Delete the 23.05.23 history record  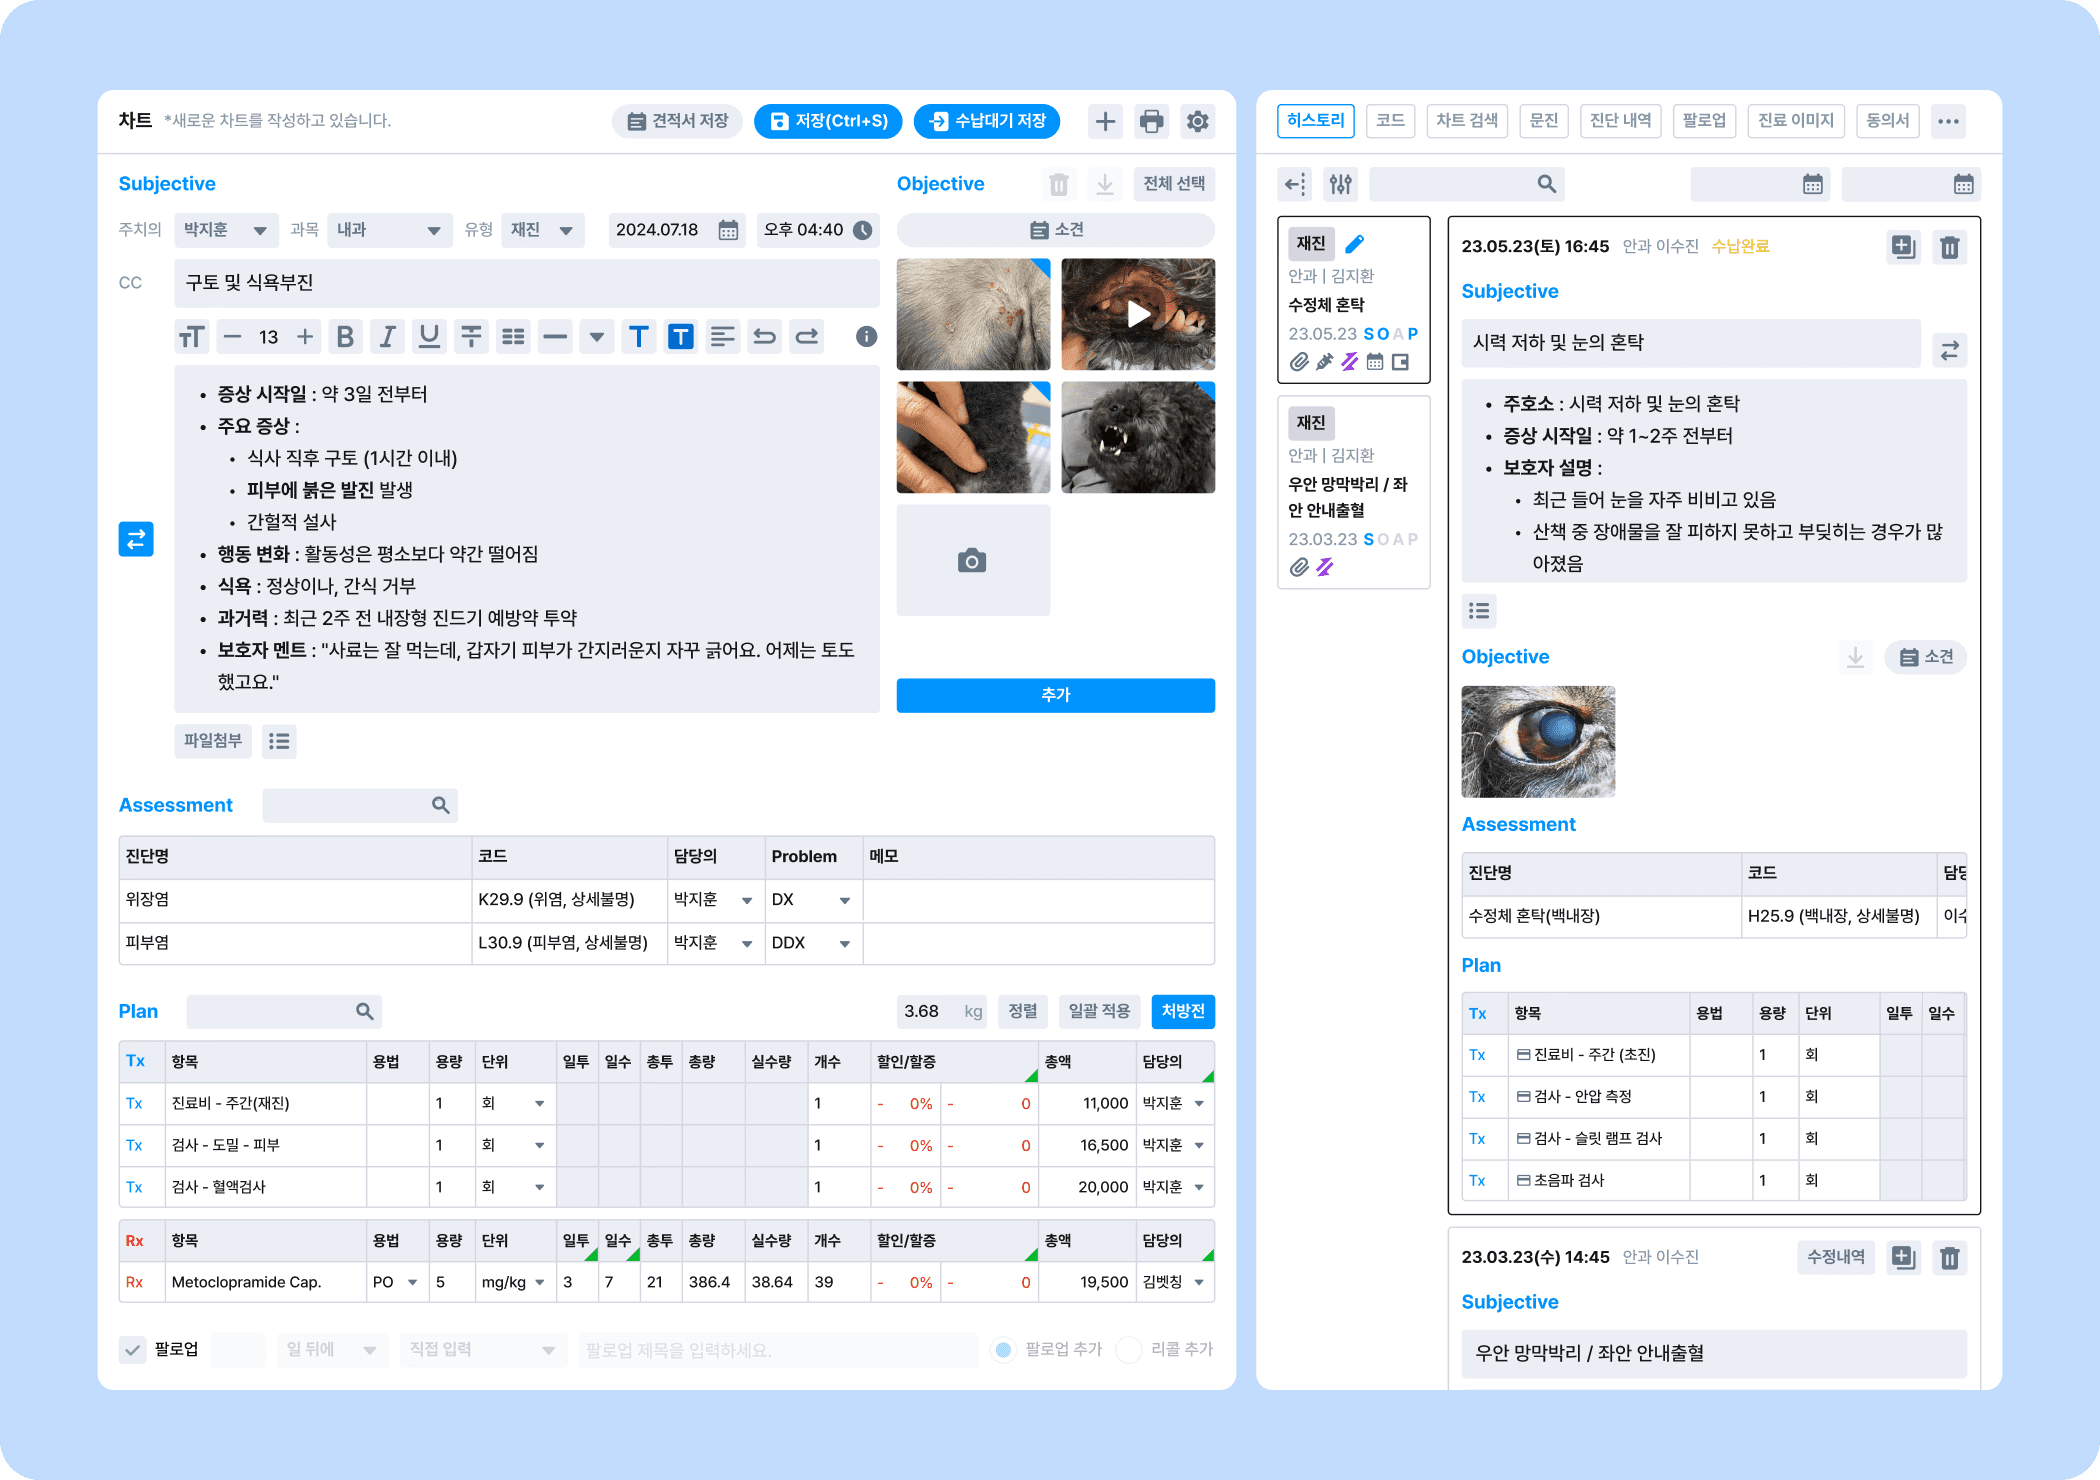coord(1949,247)
